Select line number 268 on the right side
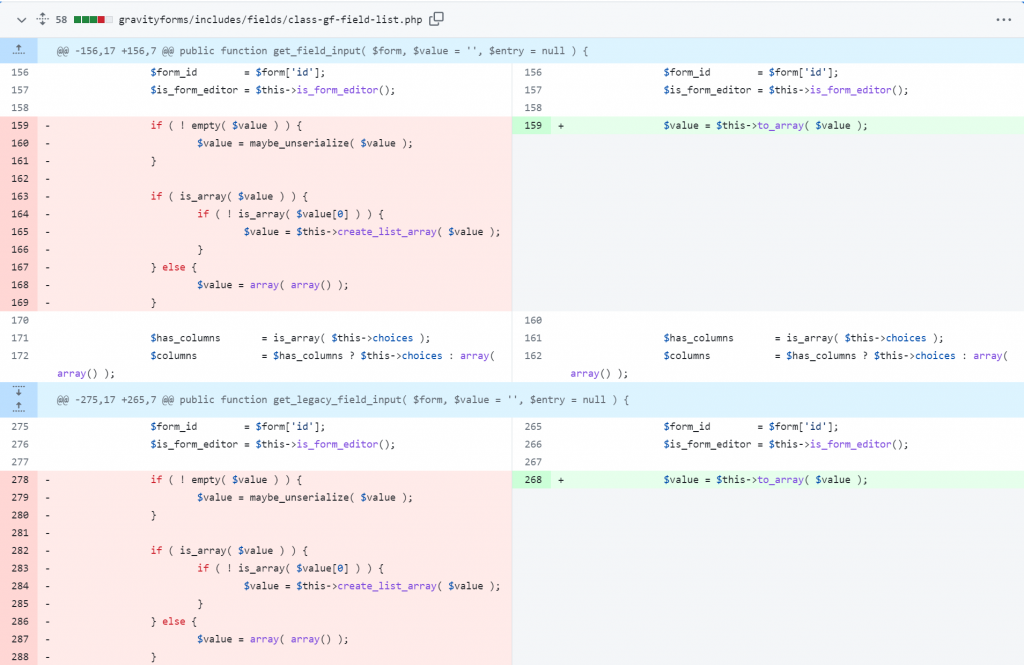This screenshot has height=665, width=1024. point(531,479)
